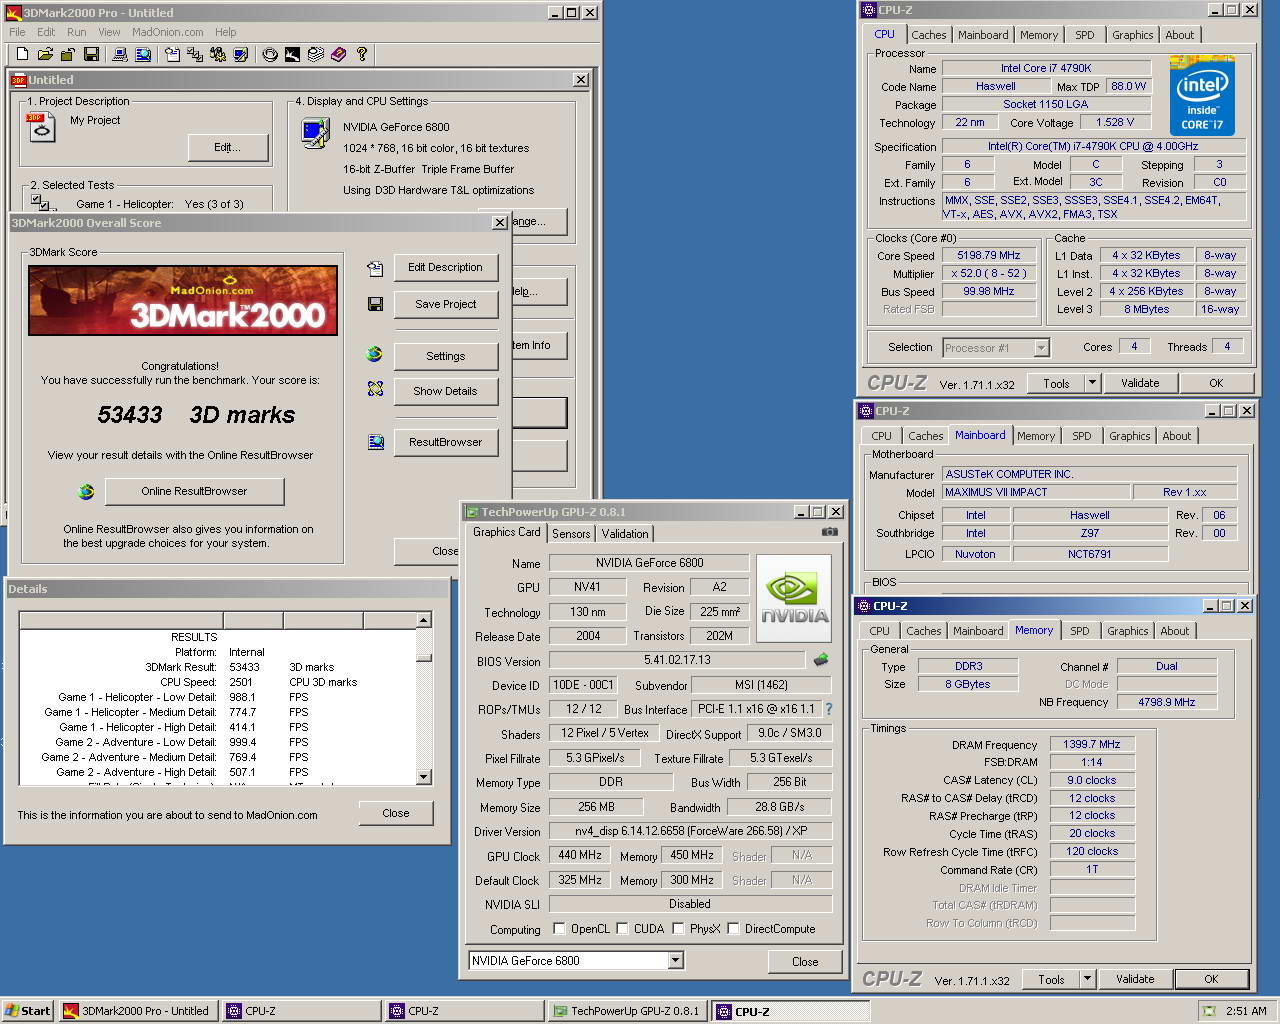This screenshot has width=1280, height=1024.
Task: Click the System Info computer toolbar icon
Action: [120, 54]
